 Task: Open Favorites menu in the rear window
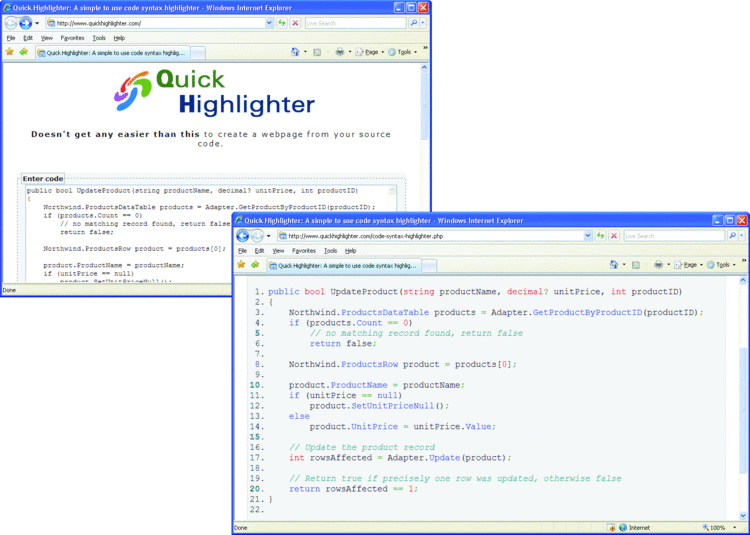[x=72, y=38]
